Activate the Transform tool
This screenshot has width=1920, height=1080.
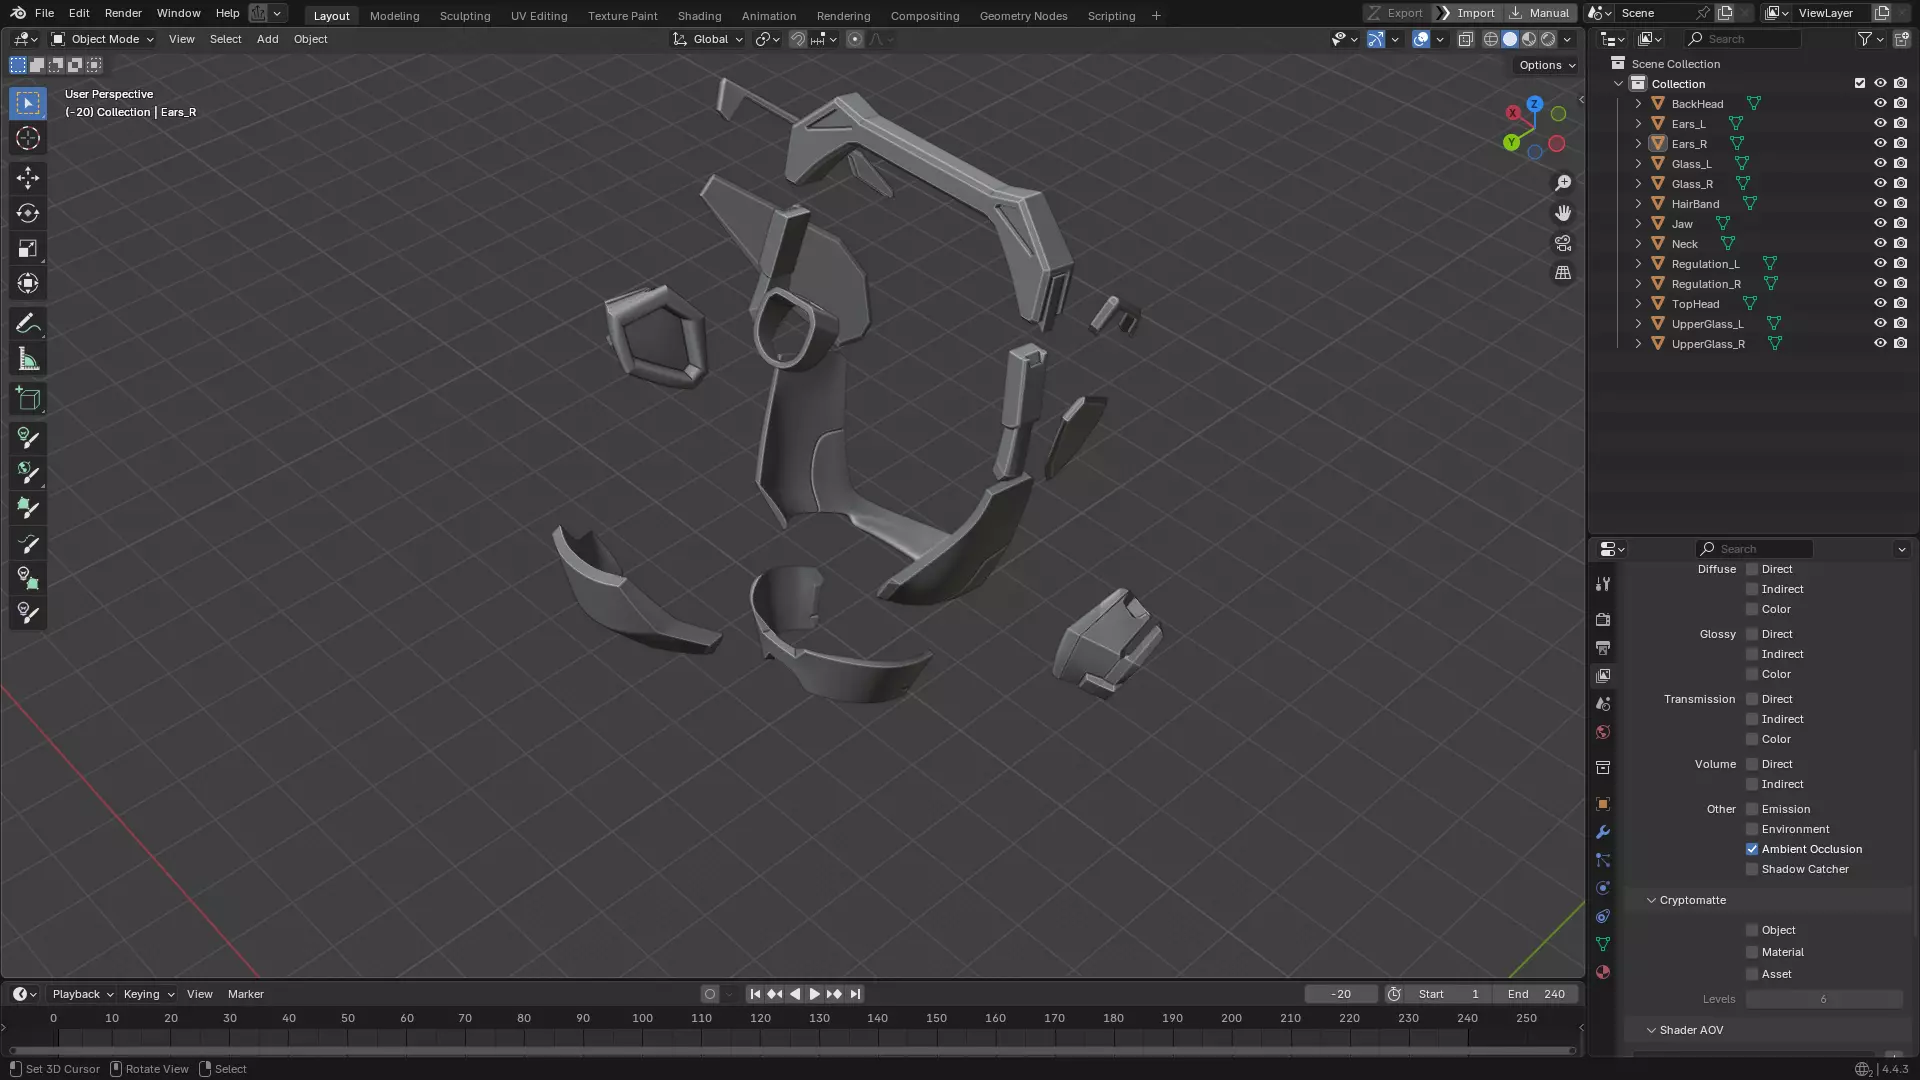[x=28, y=283]
